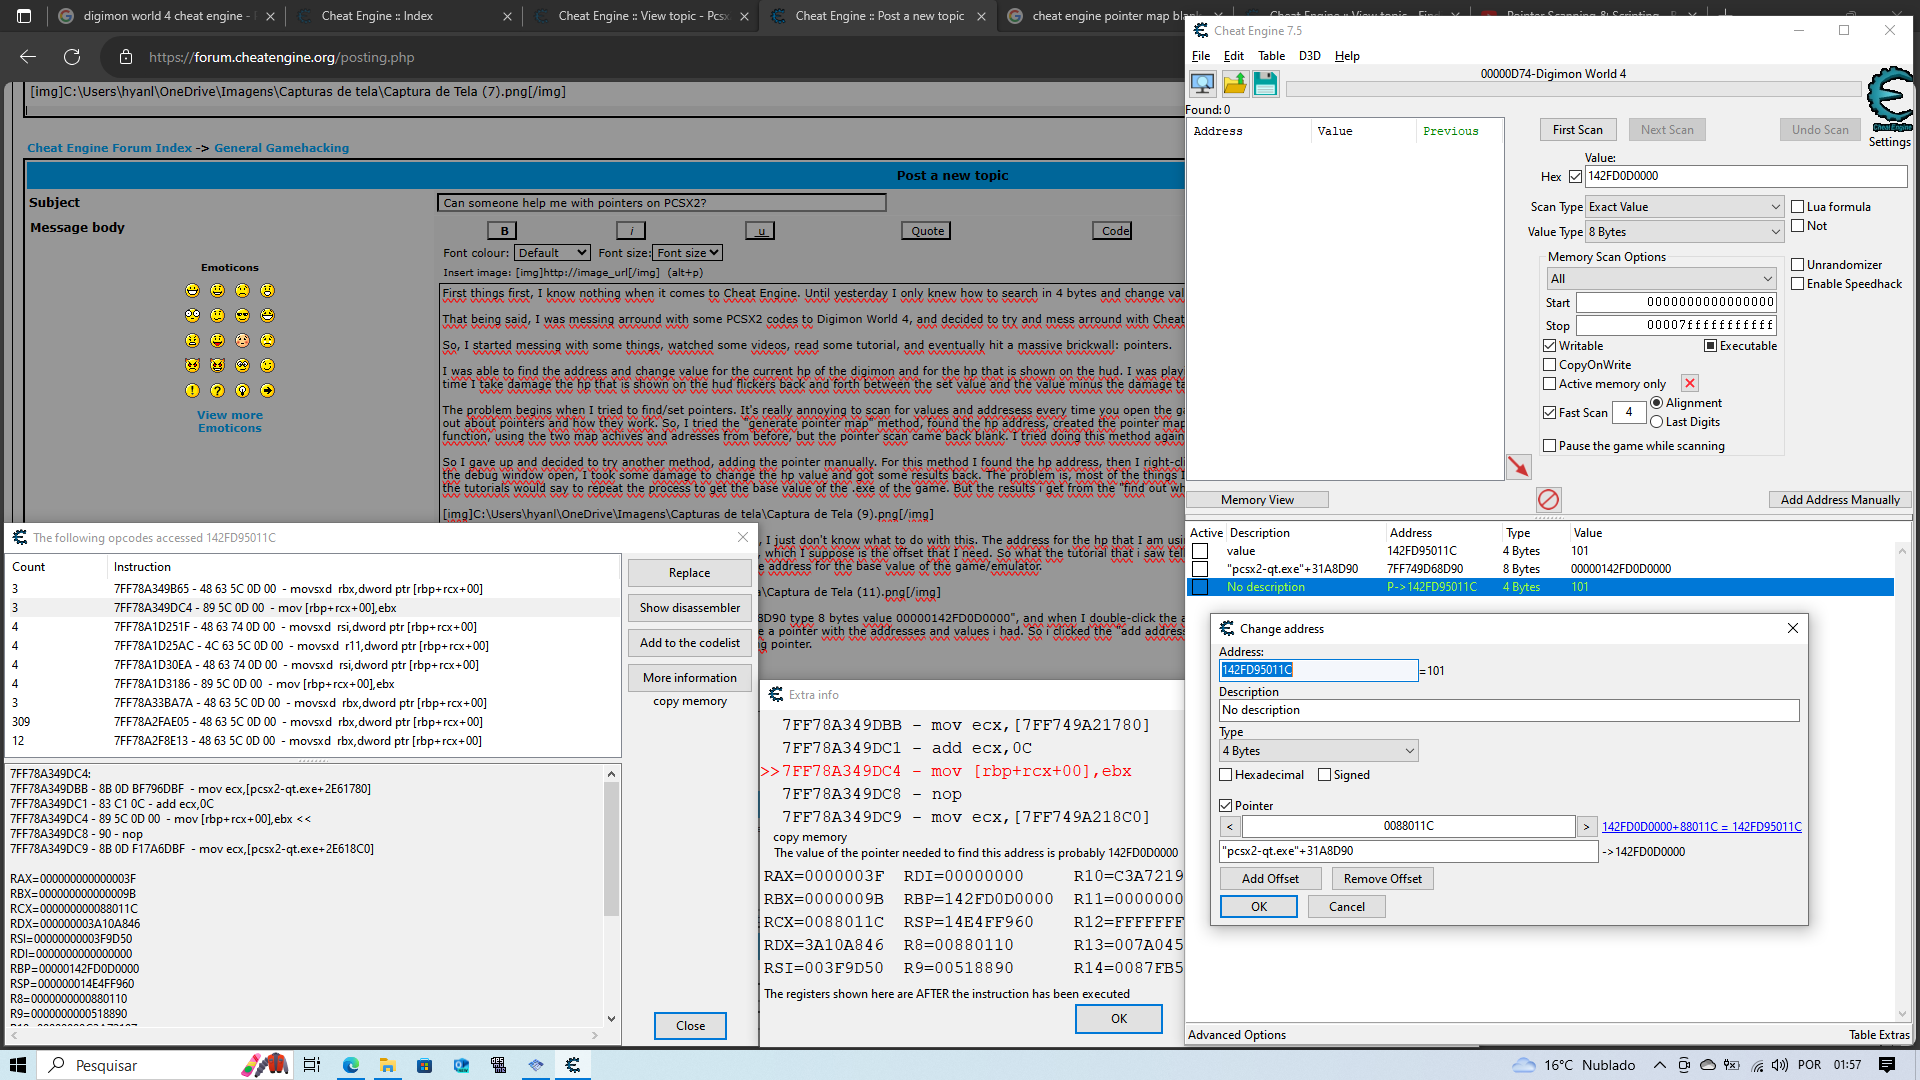
Task: Click the Add Address Manually button icon
Action: [1836, 498]
